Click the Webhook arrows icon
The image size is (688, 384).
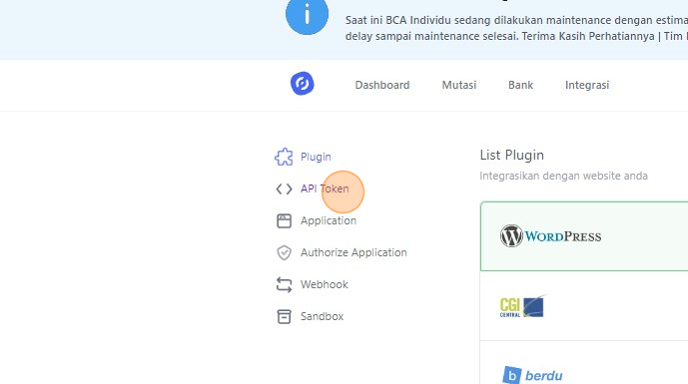click(x=284, y=285)
